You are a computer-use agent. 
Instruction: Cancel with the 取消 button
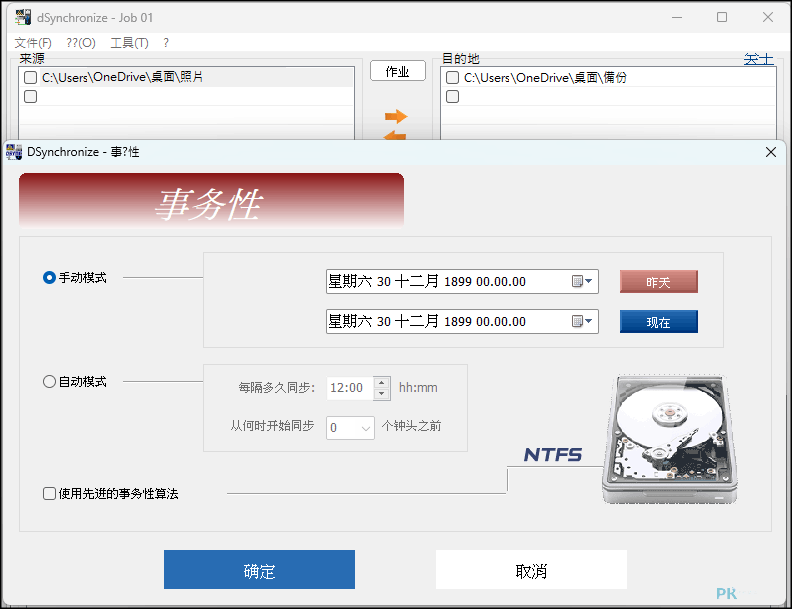(x=531, y=570)
